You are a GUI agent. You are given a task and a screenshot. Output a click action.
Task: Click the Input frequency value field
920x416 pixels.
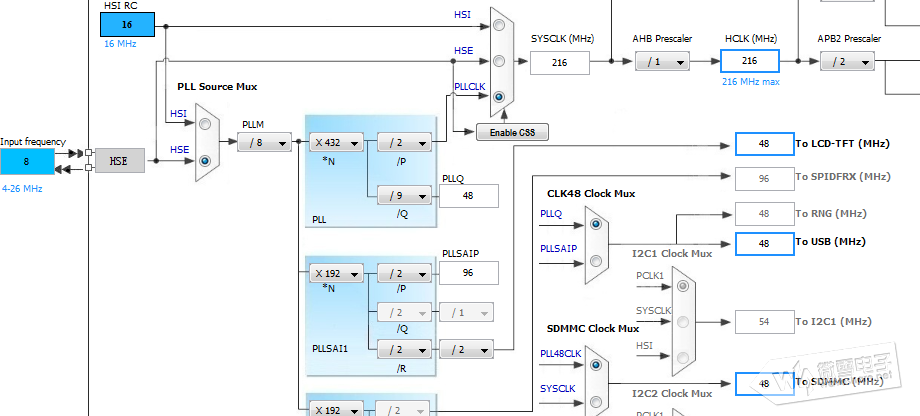click(x=28, y=160)
